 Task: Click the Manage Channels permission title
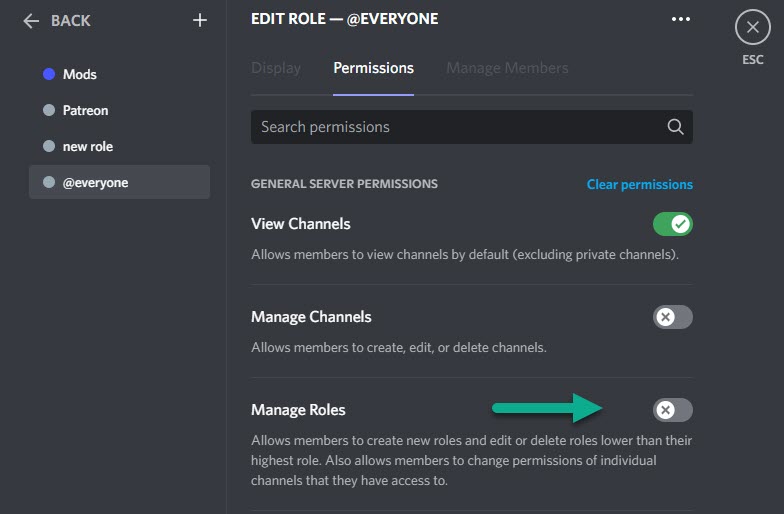click(311, 317)
